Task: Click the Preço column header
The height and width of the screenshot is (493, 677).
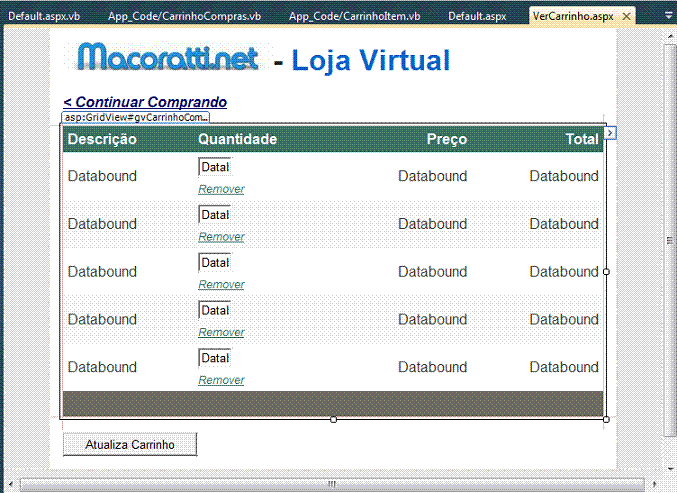Action: coord(446,139)
